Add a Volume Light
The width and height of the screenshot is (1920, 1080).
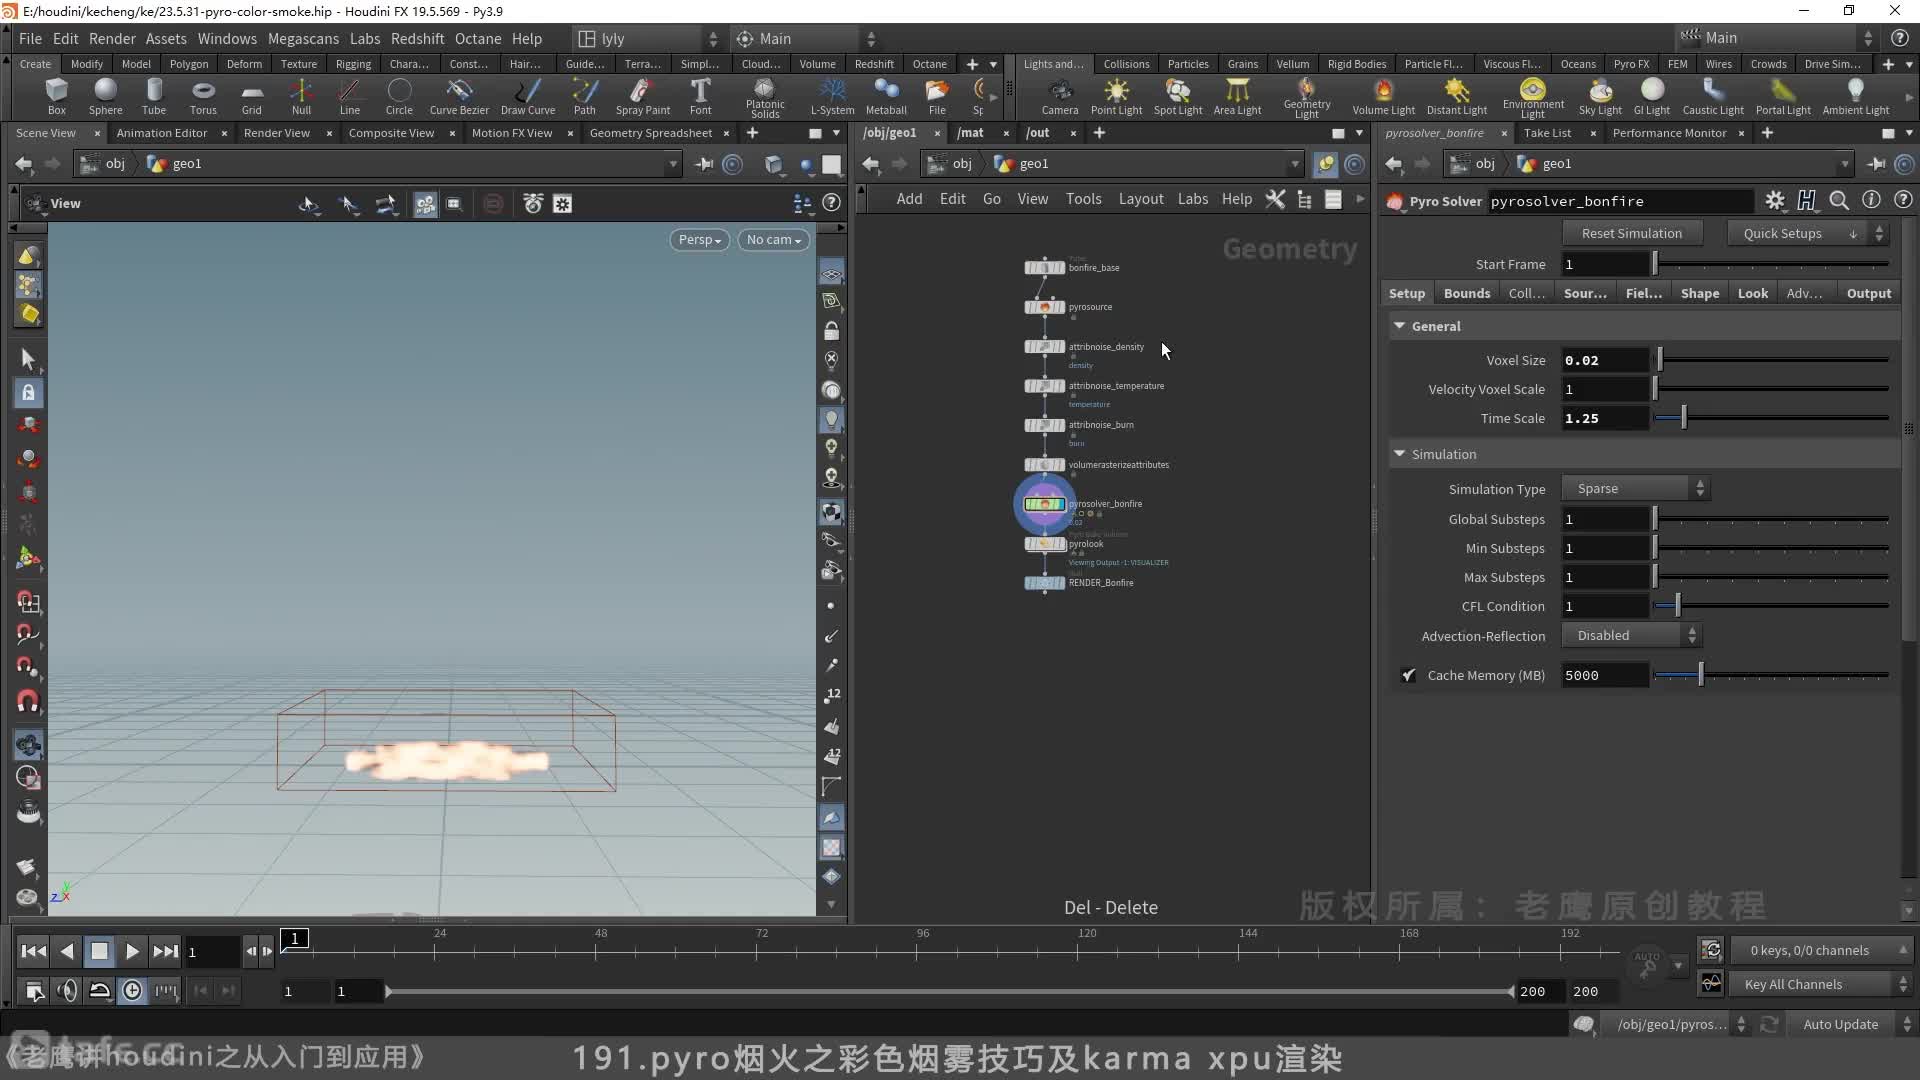(1384, 97)
